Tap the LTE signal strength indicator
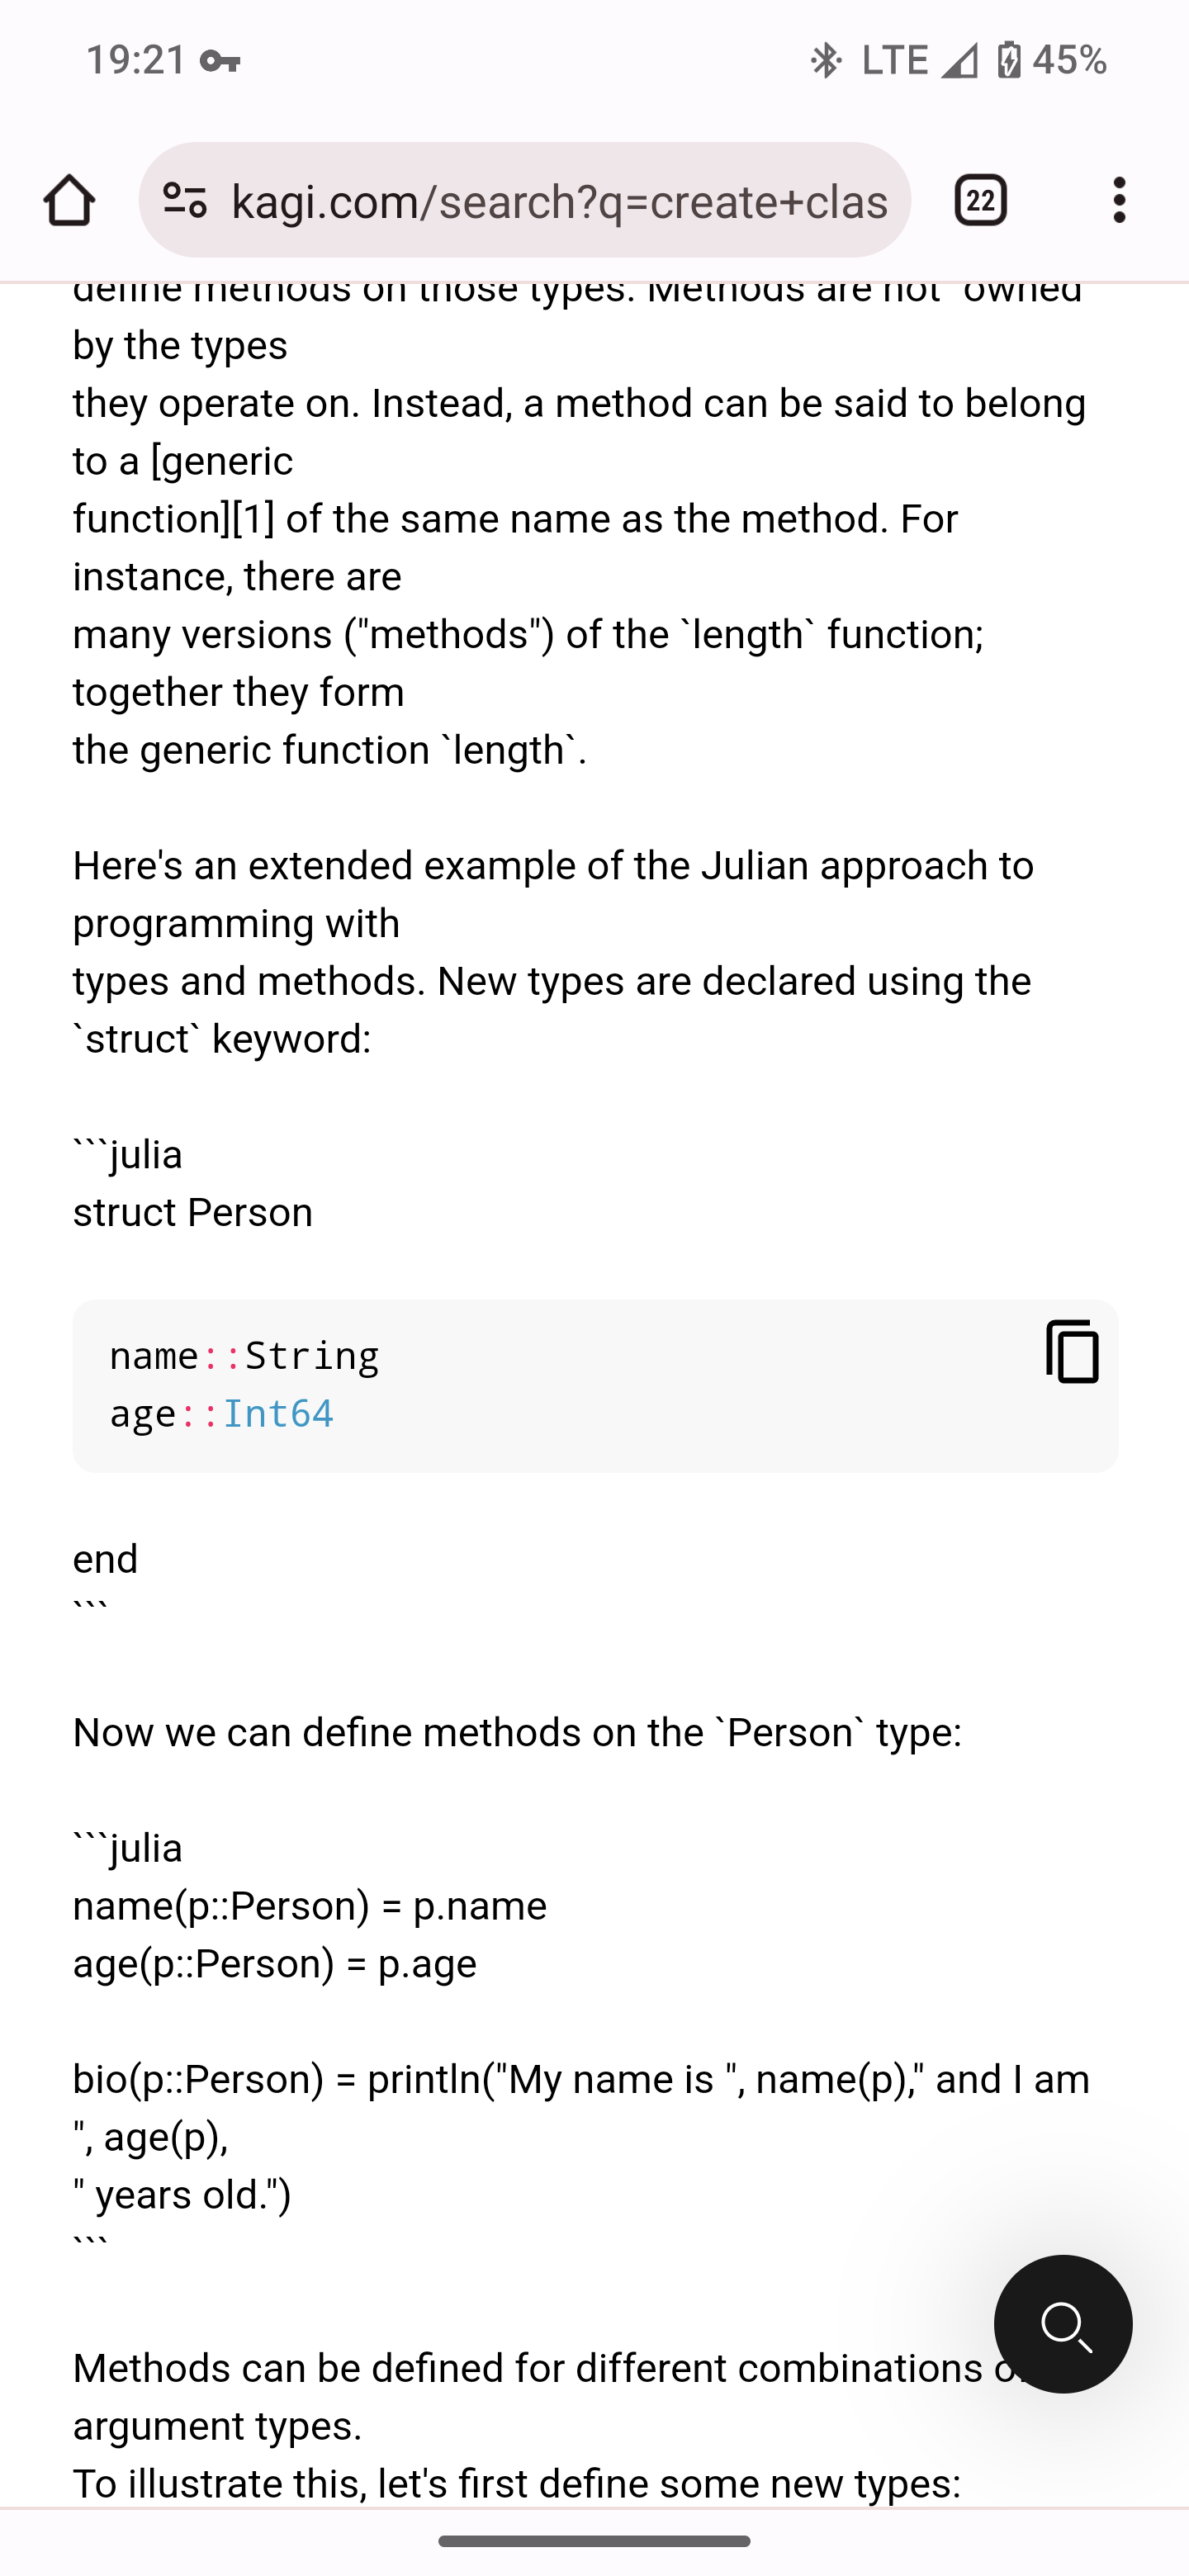Screen dimensions: 1189x2576 coord(958,60)
